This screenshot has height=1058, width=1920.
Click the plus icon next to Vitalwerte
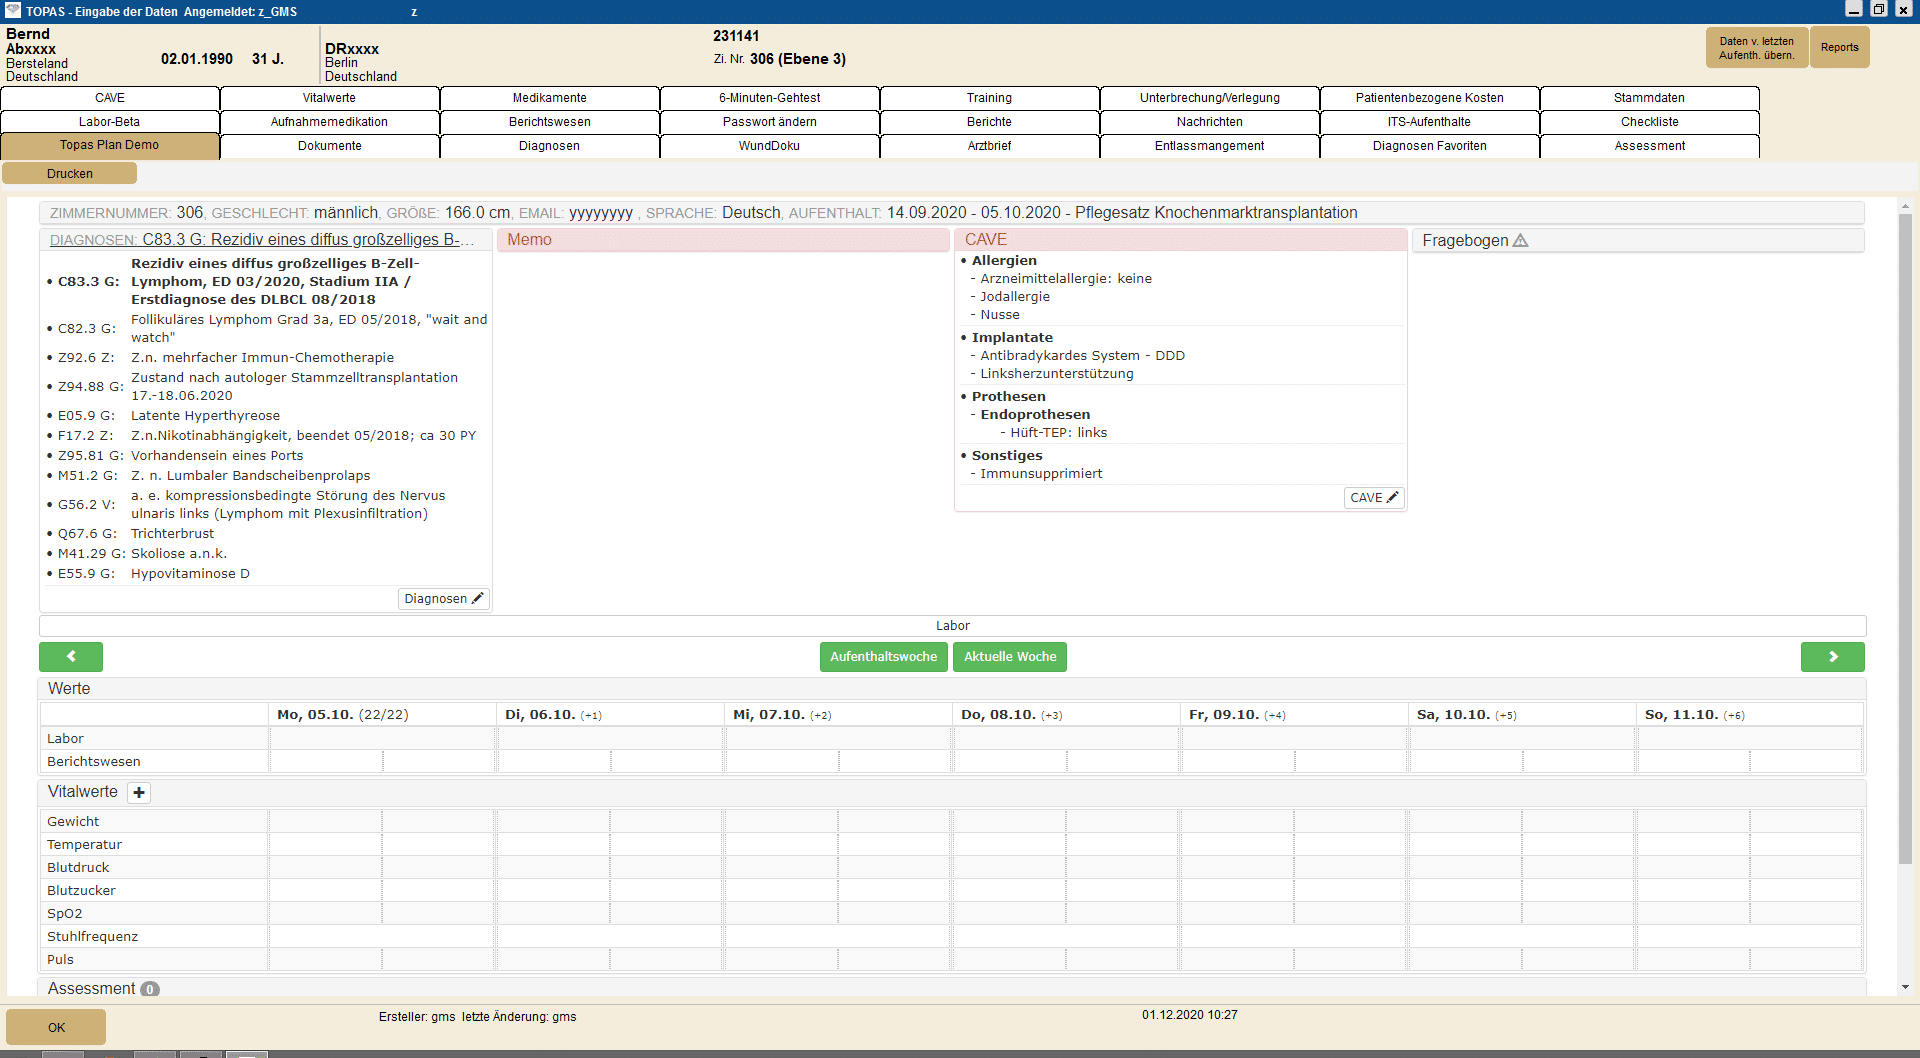click(x=139, y=793)
